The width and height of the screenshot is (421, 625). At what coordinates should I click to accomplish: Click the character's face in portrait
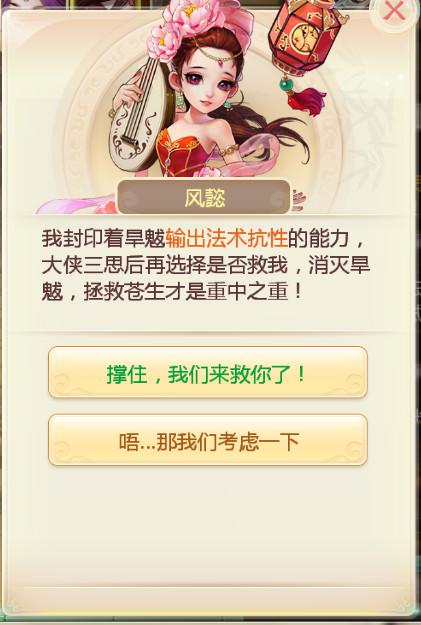207,86
